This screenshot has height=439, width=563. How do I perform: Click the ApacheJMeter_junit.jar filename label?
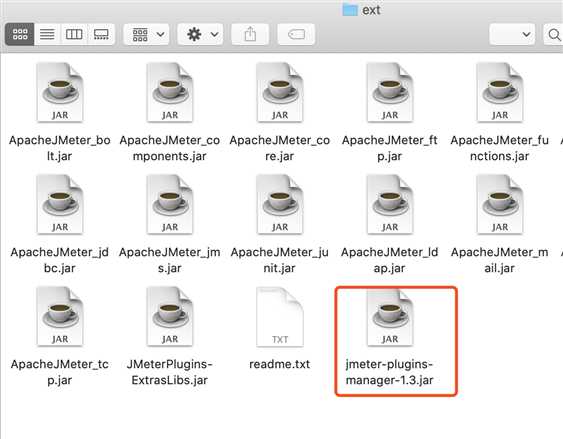(280, 260)
